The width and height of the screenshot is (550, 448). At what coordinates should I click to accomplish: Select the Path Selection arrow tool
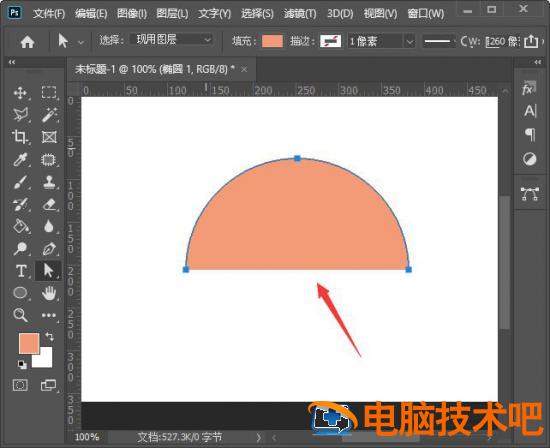(x=48, y=271)
